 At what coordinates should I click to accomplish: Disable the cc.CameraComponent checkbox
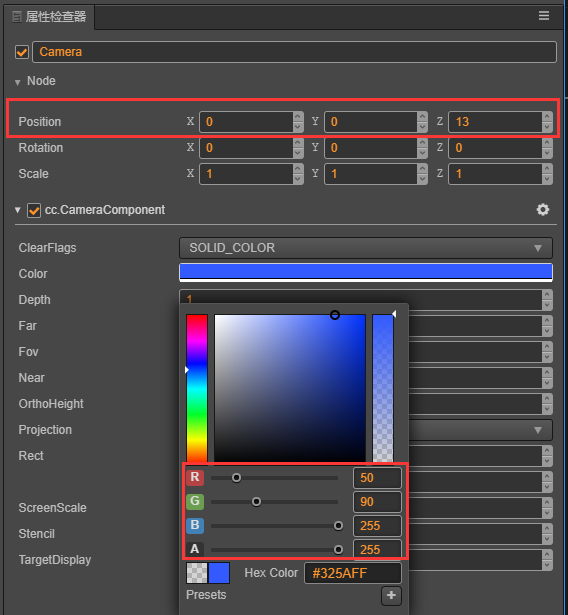[34, 210]
